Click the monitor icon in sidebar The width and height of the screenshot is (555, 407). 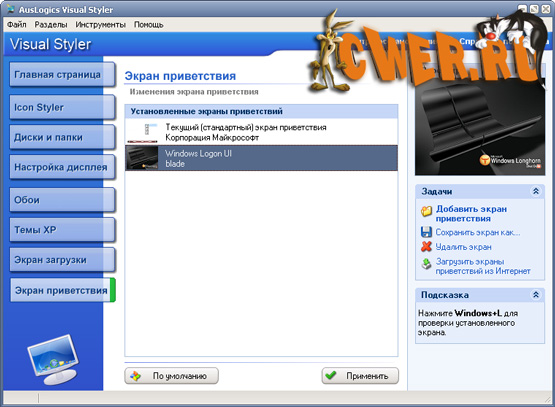(54, 360)
